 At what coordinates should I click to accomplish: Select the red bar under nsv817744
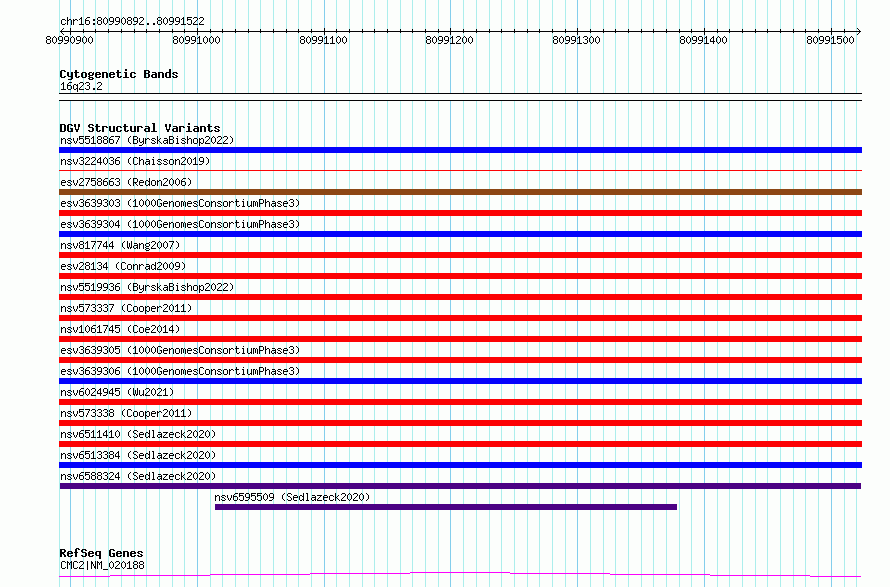[x=460, y=255]
